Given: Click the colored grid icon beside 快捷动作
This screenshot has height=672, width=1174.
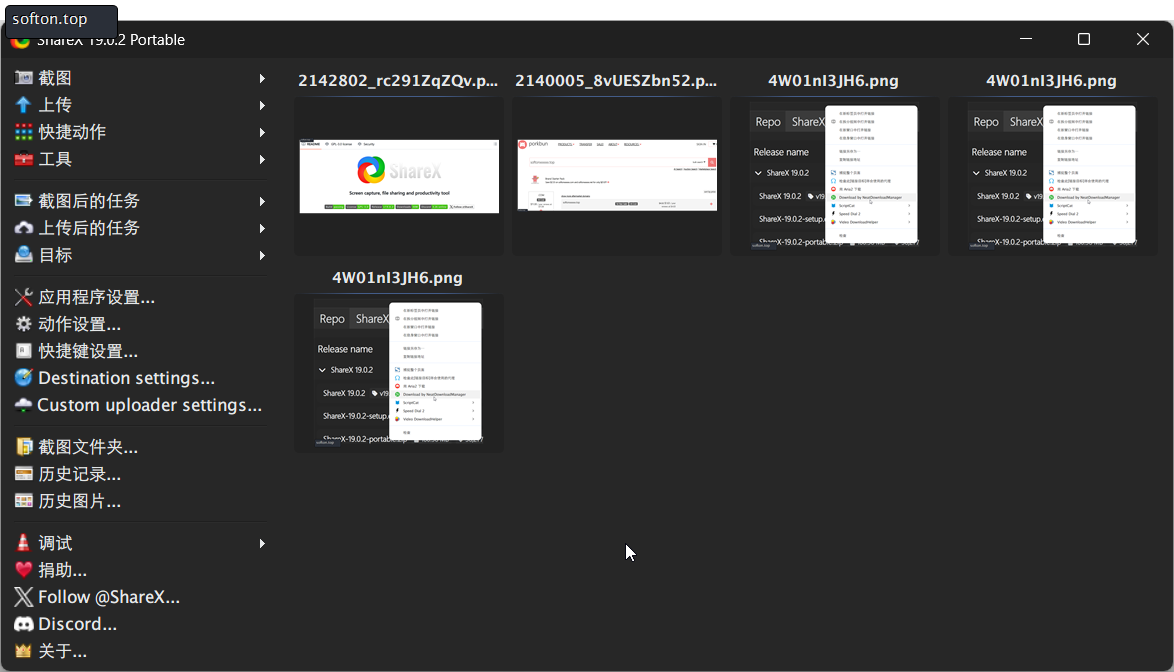Looking at the screenshot, I should [x=24, y=132].
